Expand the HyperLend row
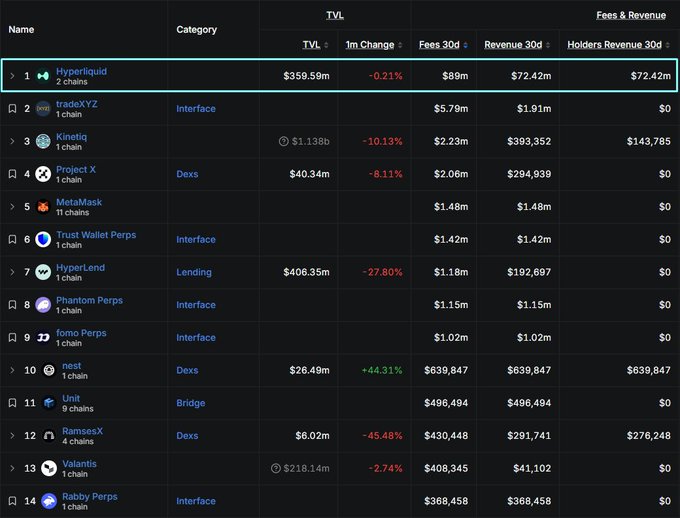Viewport: 680px width, 518px height. coord(12,272)
